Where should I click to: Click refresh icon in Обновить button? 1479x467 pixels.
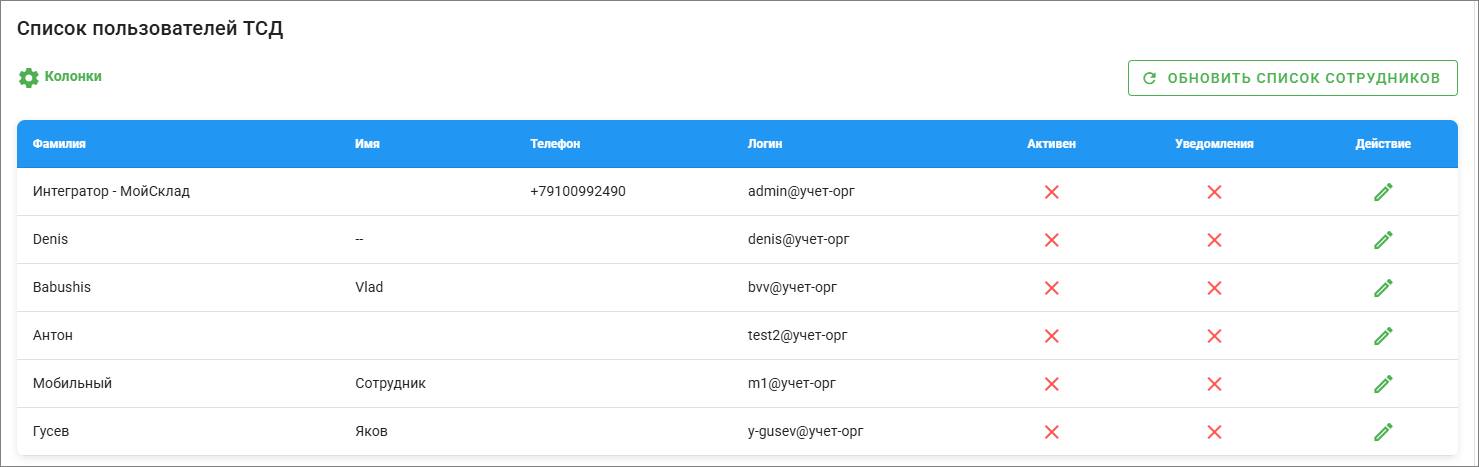[x=1149, y=78]
